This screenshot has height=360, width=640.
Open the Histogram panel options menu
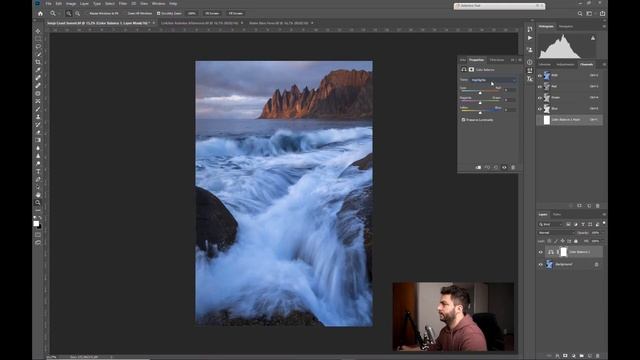604,27
